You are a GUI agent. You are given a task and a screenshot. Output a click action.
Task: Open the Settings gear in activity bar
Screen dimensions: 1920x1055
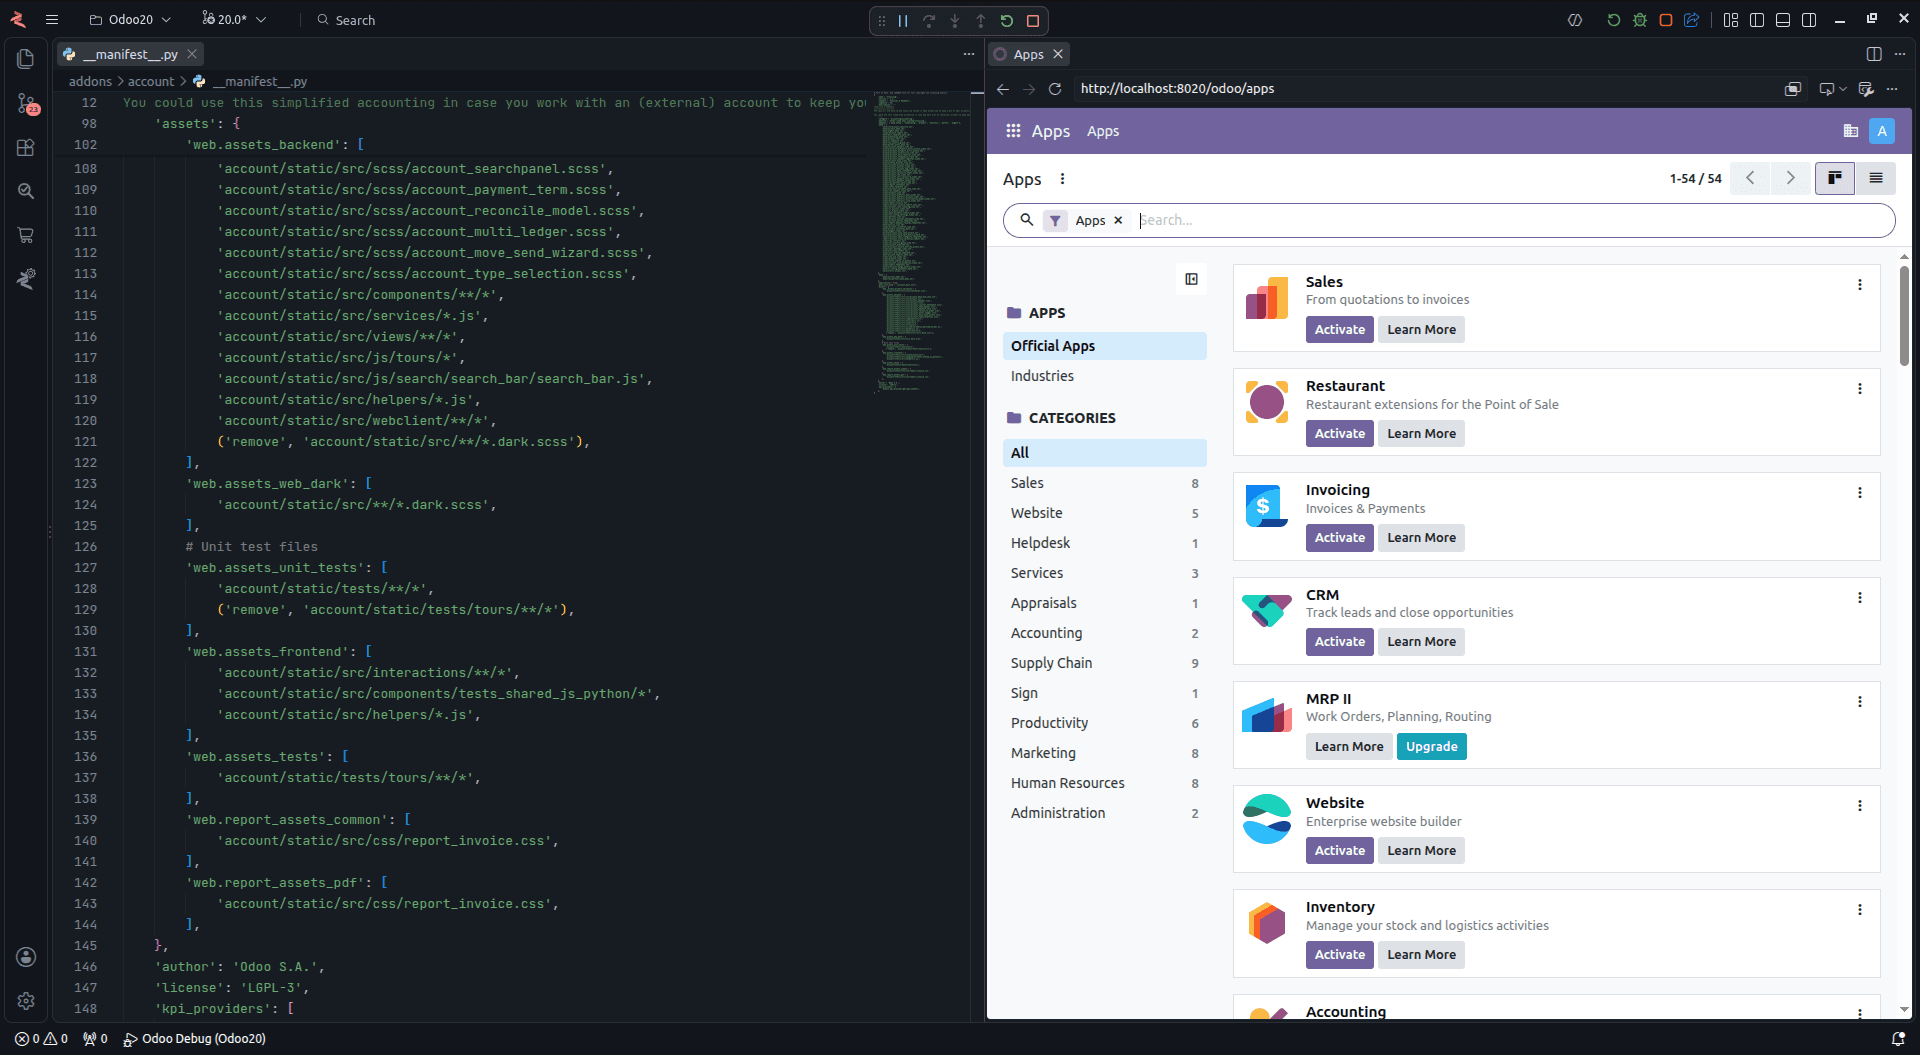pos(26,1001)
